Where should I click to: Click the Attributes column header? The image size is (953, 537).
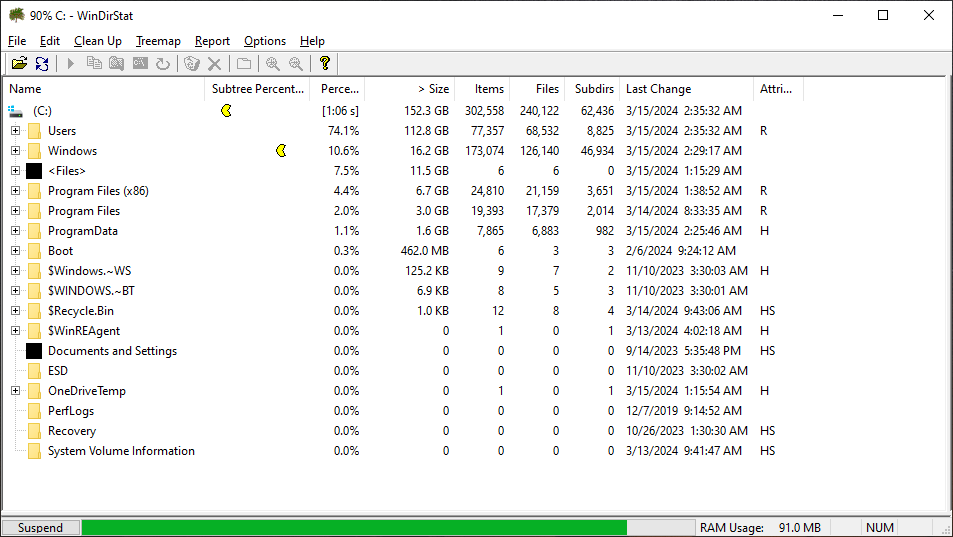point(778,89)
